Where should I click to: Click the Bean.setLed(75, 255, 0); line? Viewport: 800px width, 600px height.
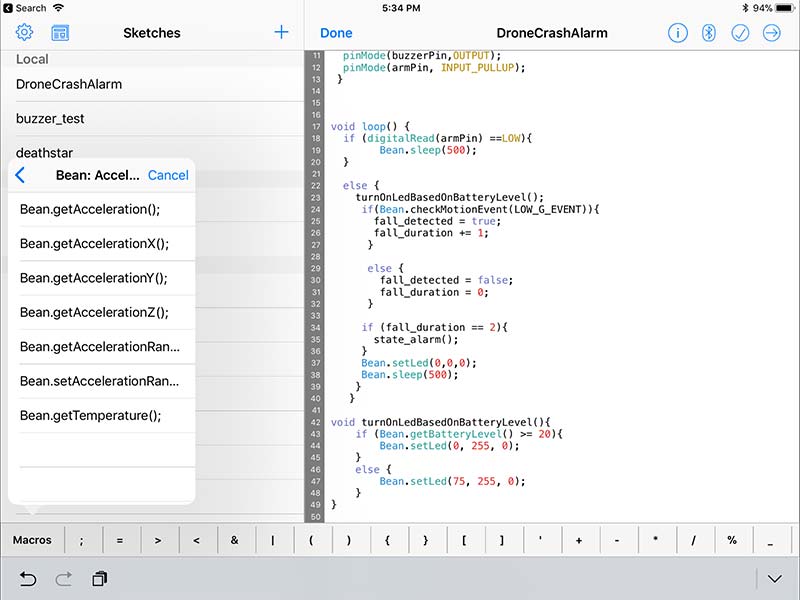tap(452, 481)
